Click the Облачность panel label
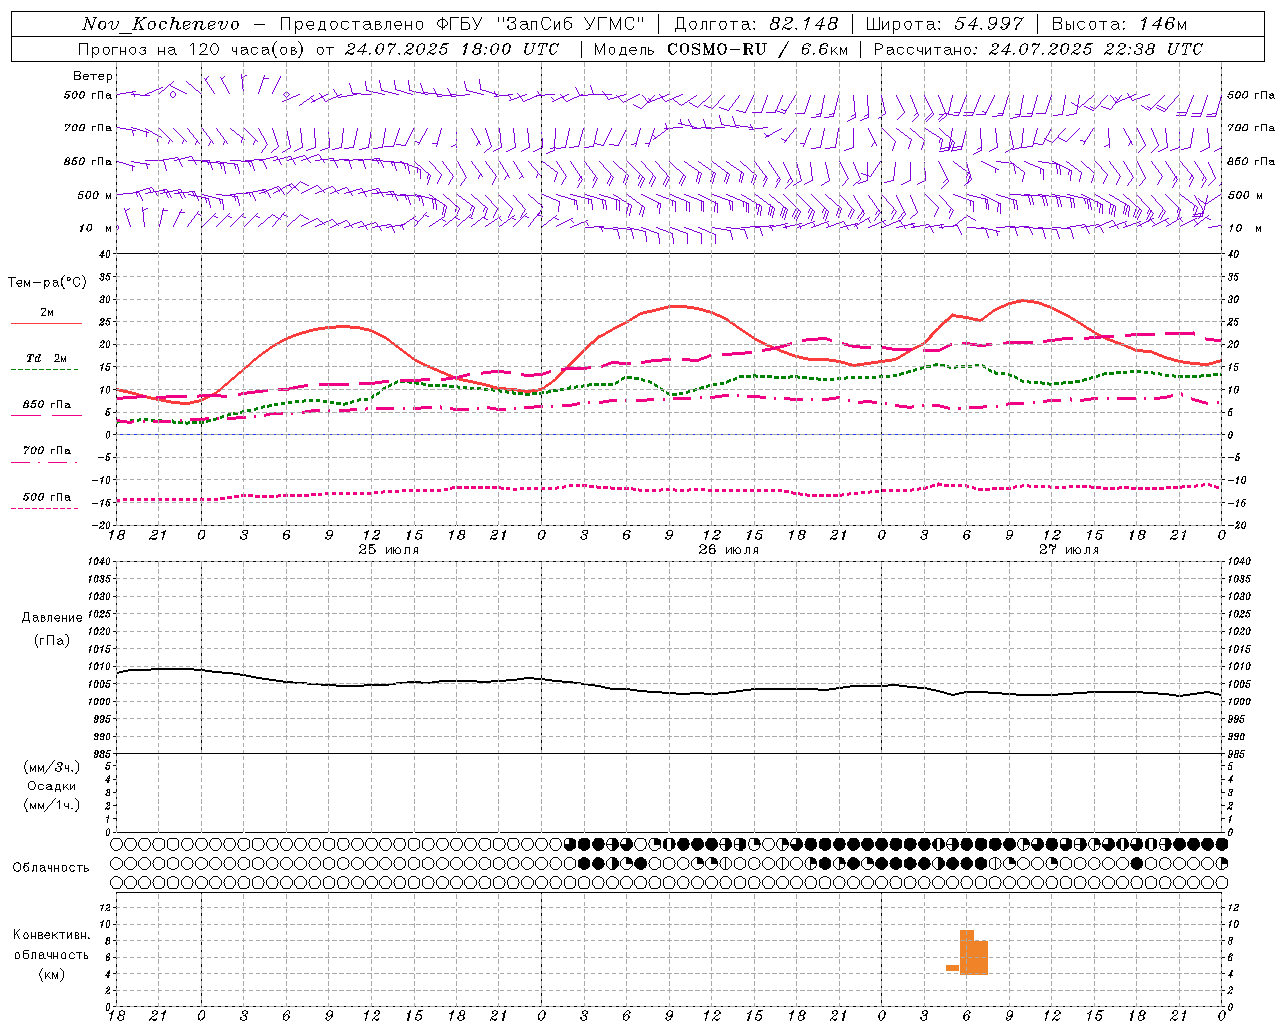Screen dimensions: 1280x1024 (51, 868)
